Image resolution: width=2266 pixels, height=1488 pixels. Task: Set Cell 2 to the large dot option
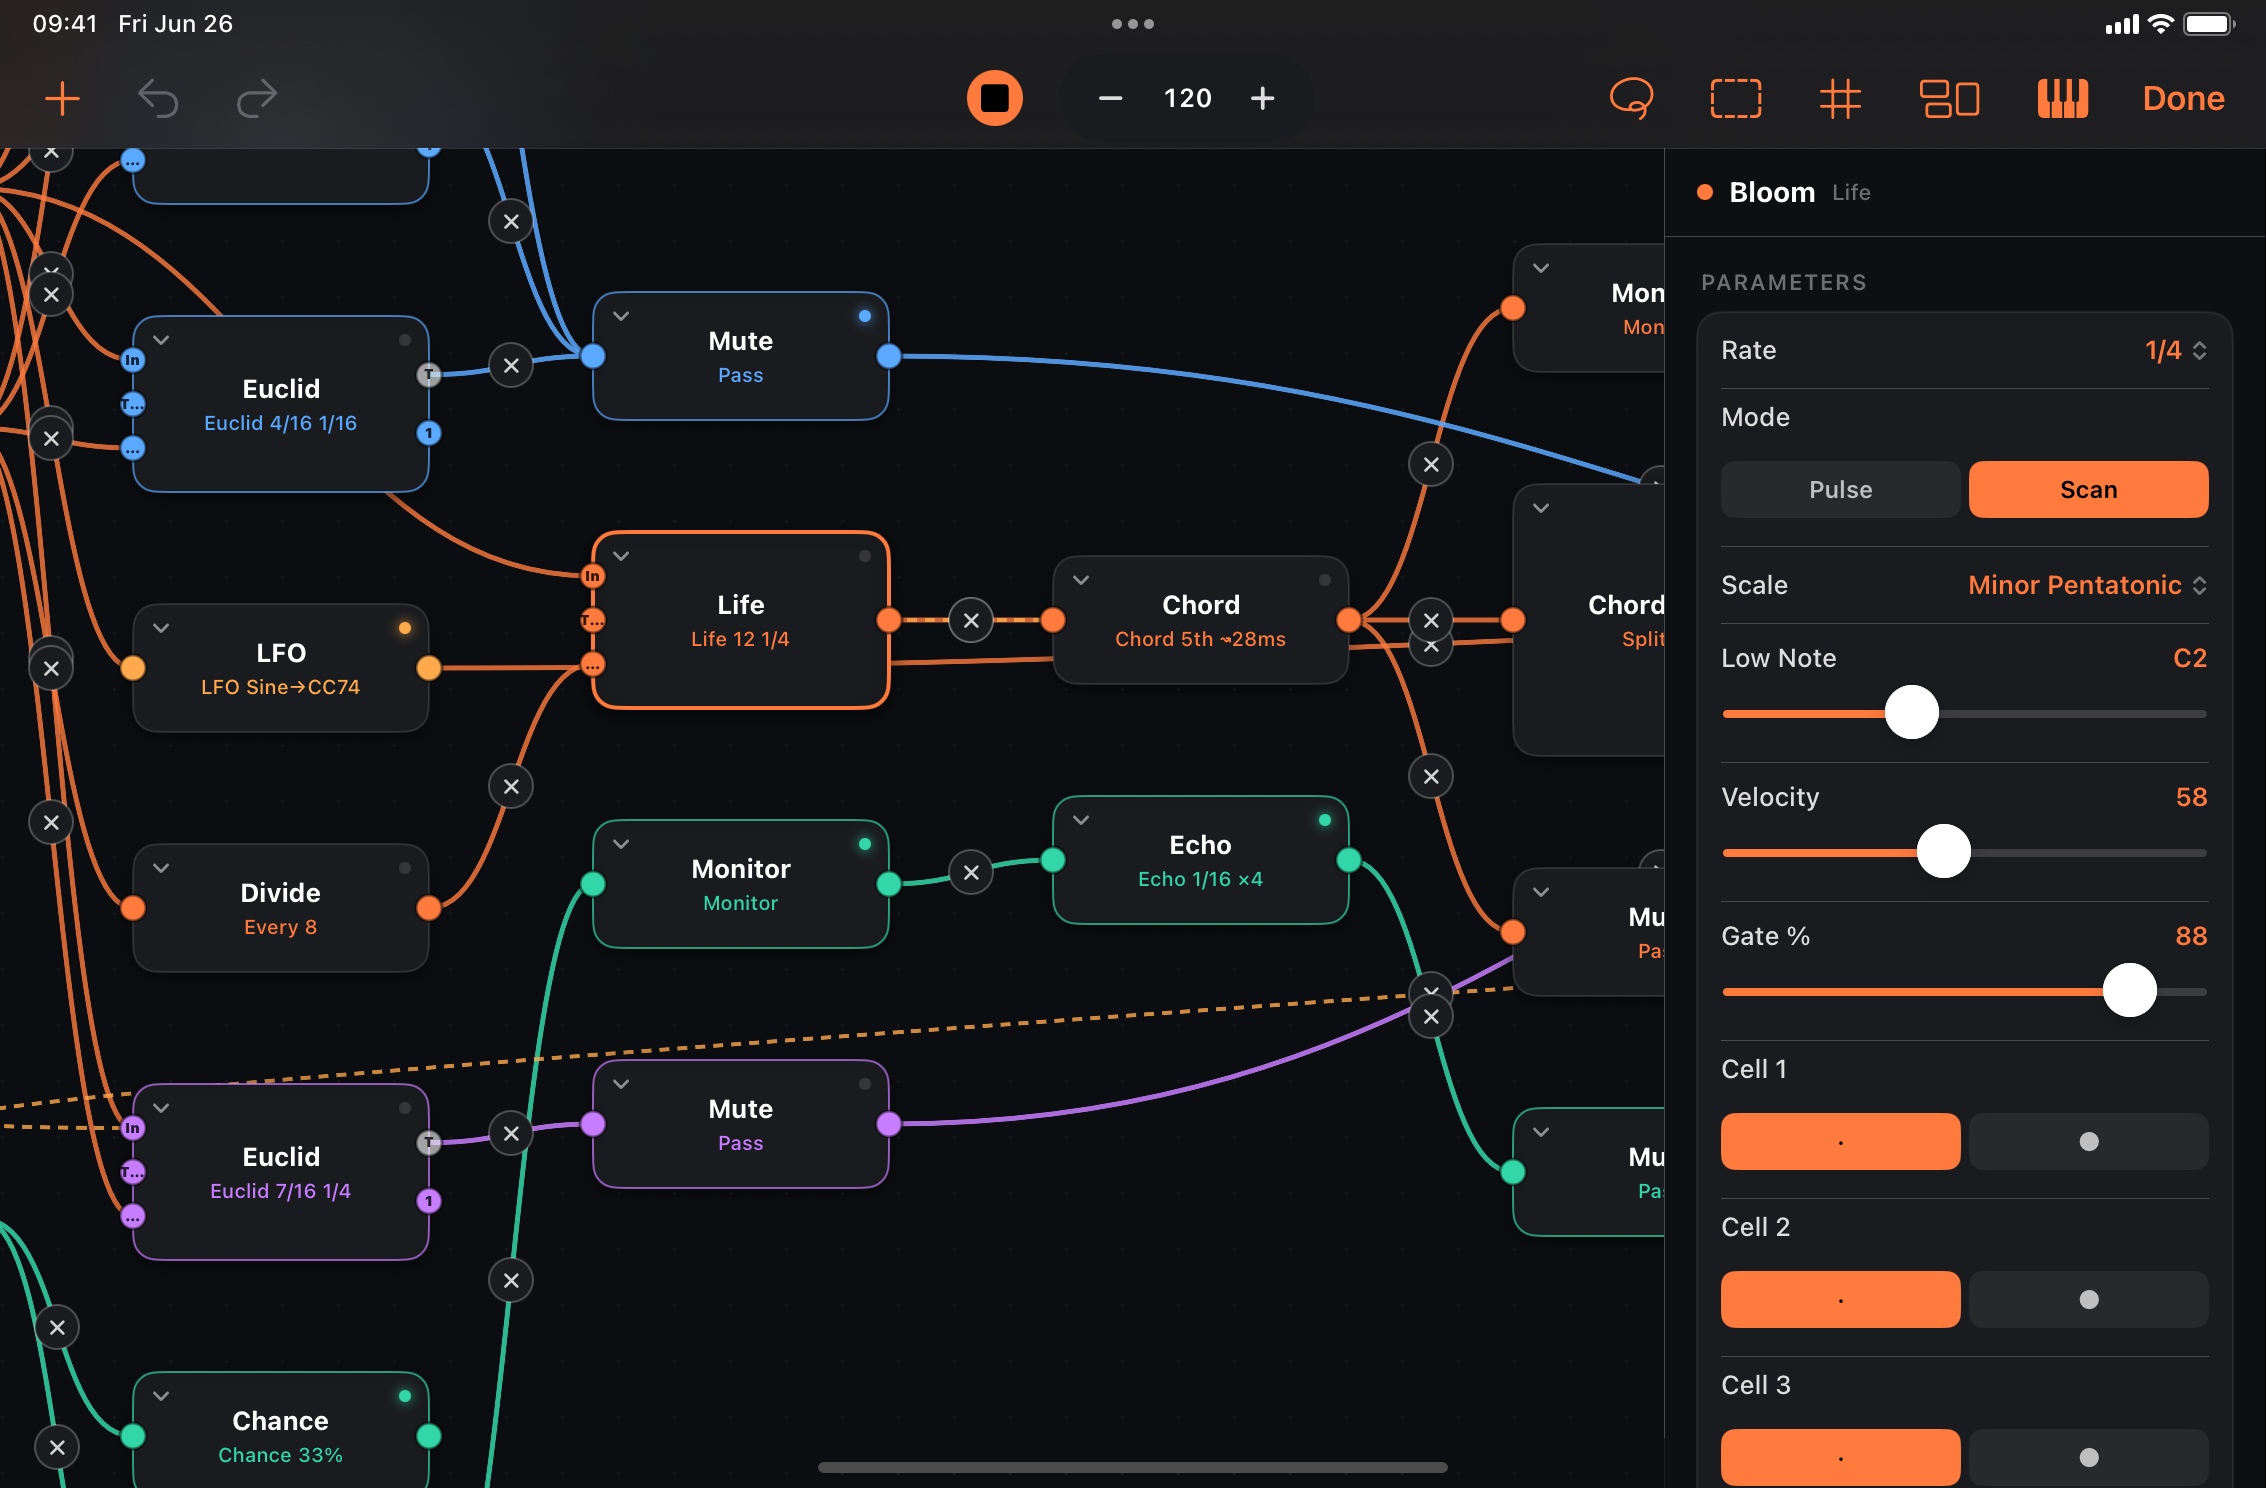tap(2088, 1299)
